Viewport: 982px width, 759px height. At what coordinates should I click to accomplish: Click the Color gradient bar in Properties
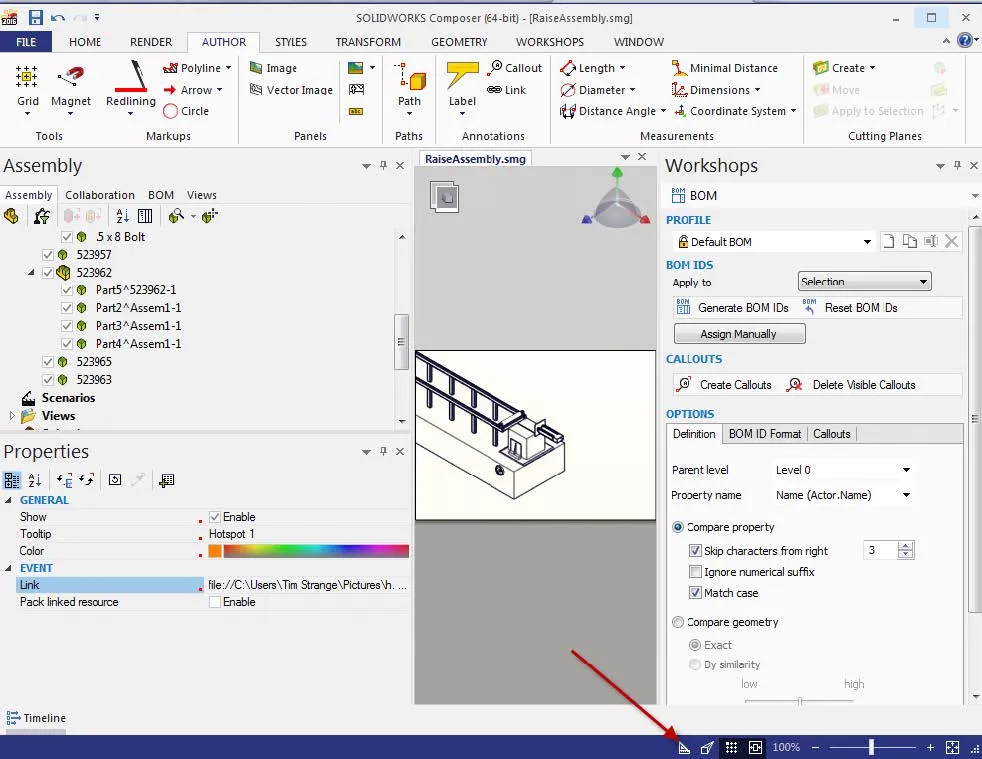pyautogui.click(x=316, y=551)
